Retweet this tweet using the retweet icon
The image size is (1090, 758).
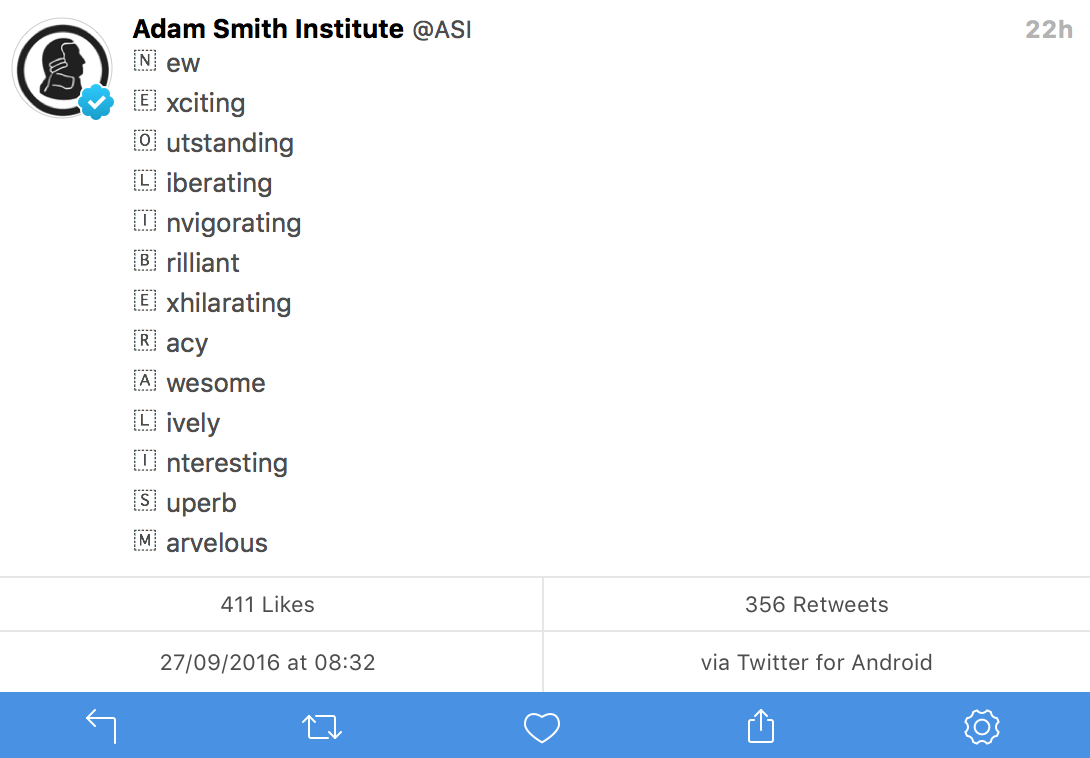click(x=322, y=726)
